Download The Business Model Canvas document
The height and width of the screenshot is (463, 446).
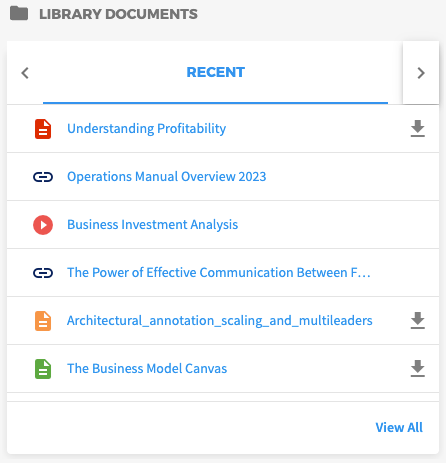[417, 369]
